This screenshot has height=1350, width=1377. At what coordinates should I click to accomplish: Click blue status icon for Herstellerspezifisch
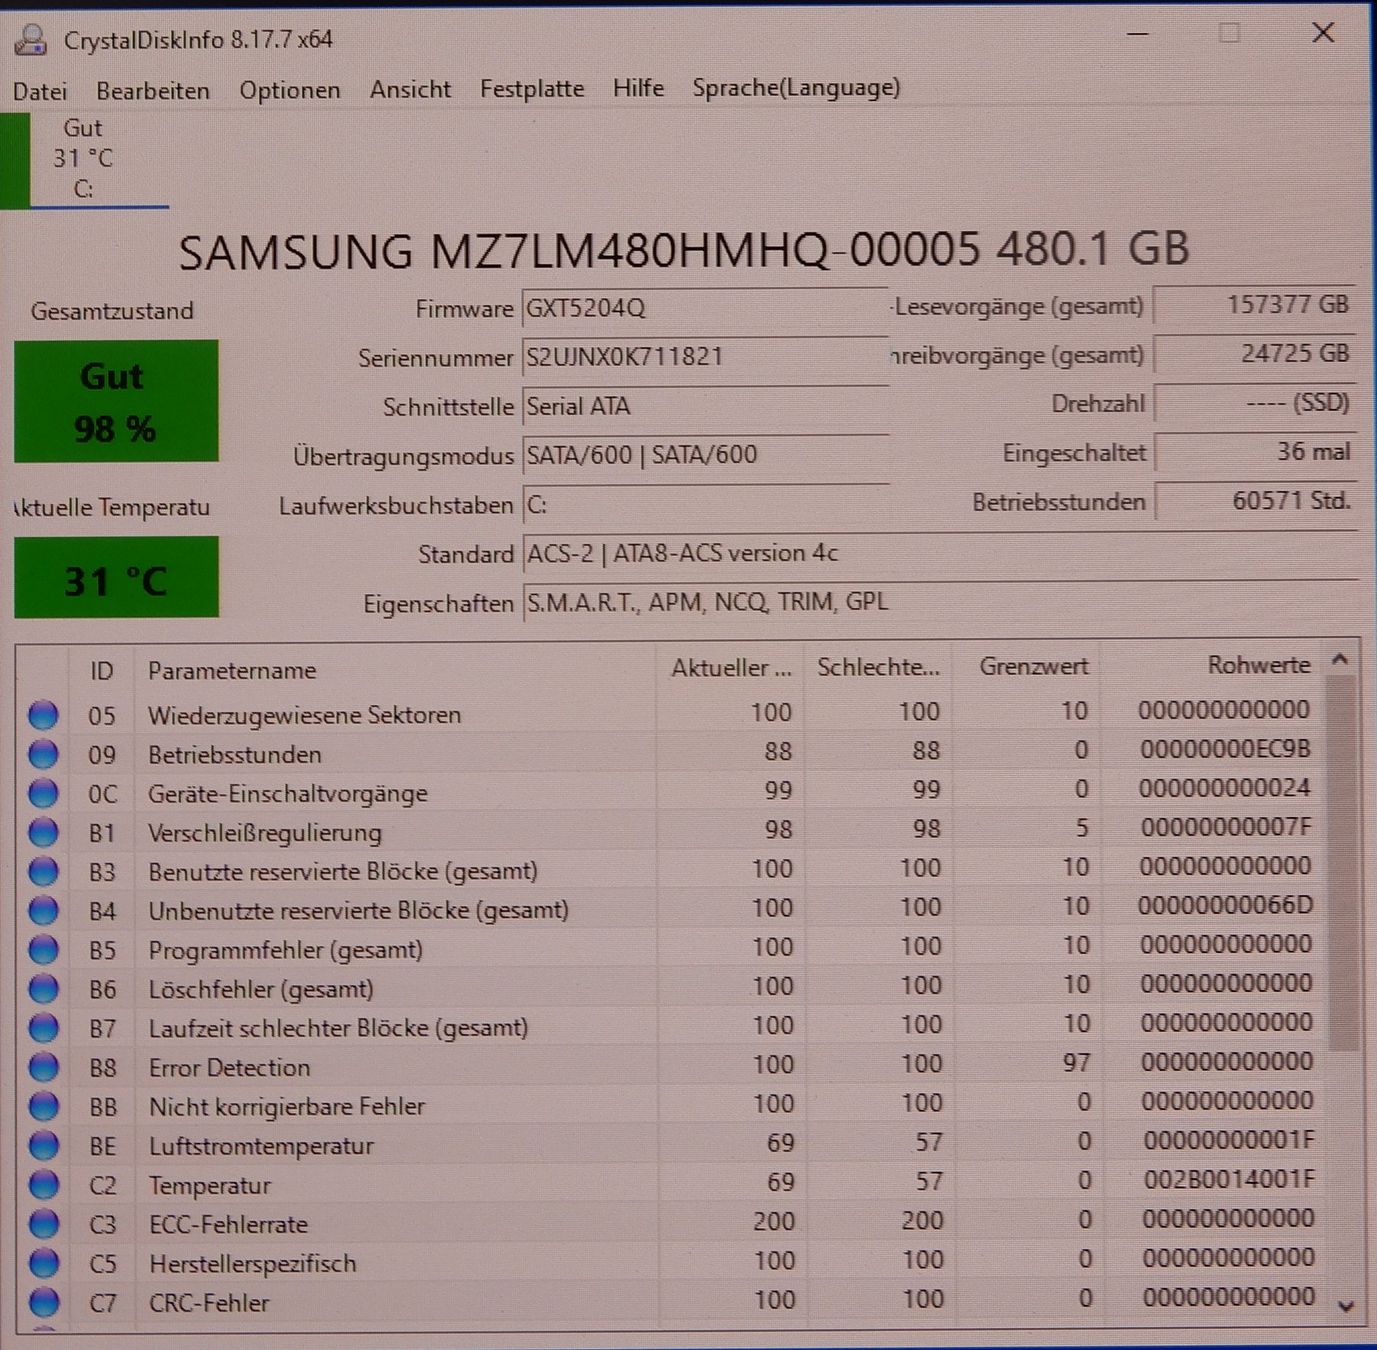[x=43, y=1263]
